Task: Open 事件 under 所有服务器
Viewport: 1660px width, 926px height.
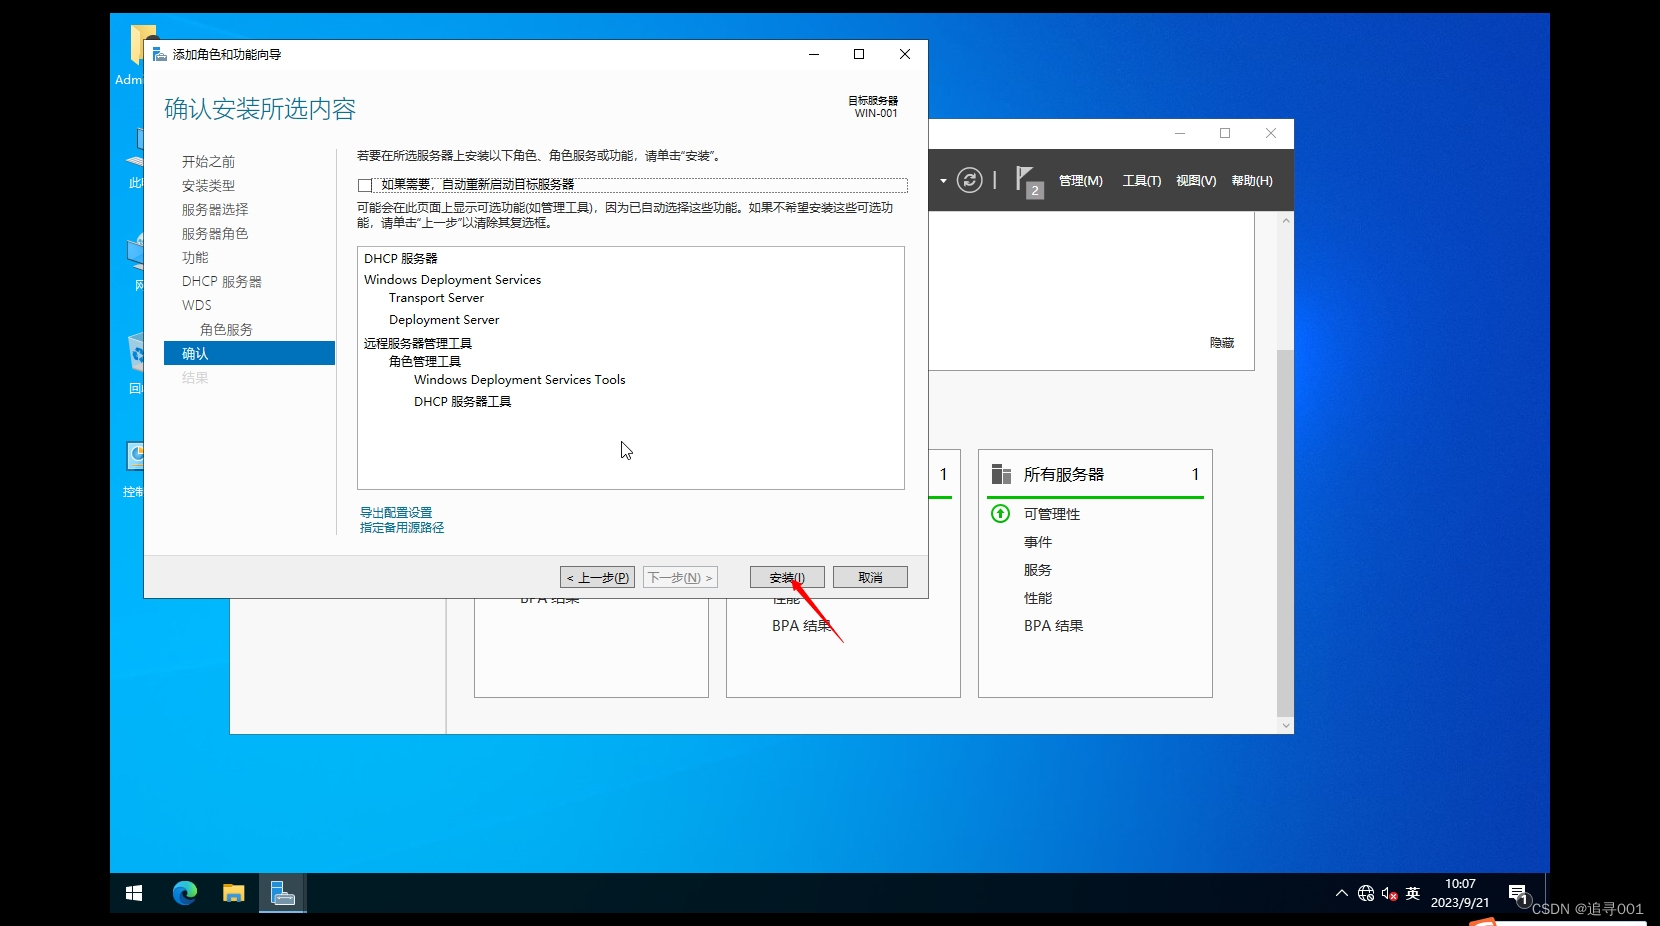Action: (x=1038, y=542)
